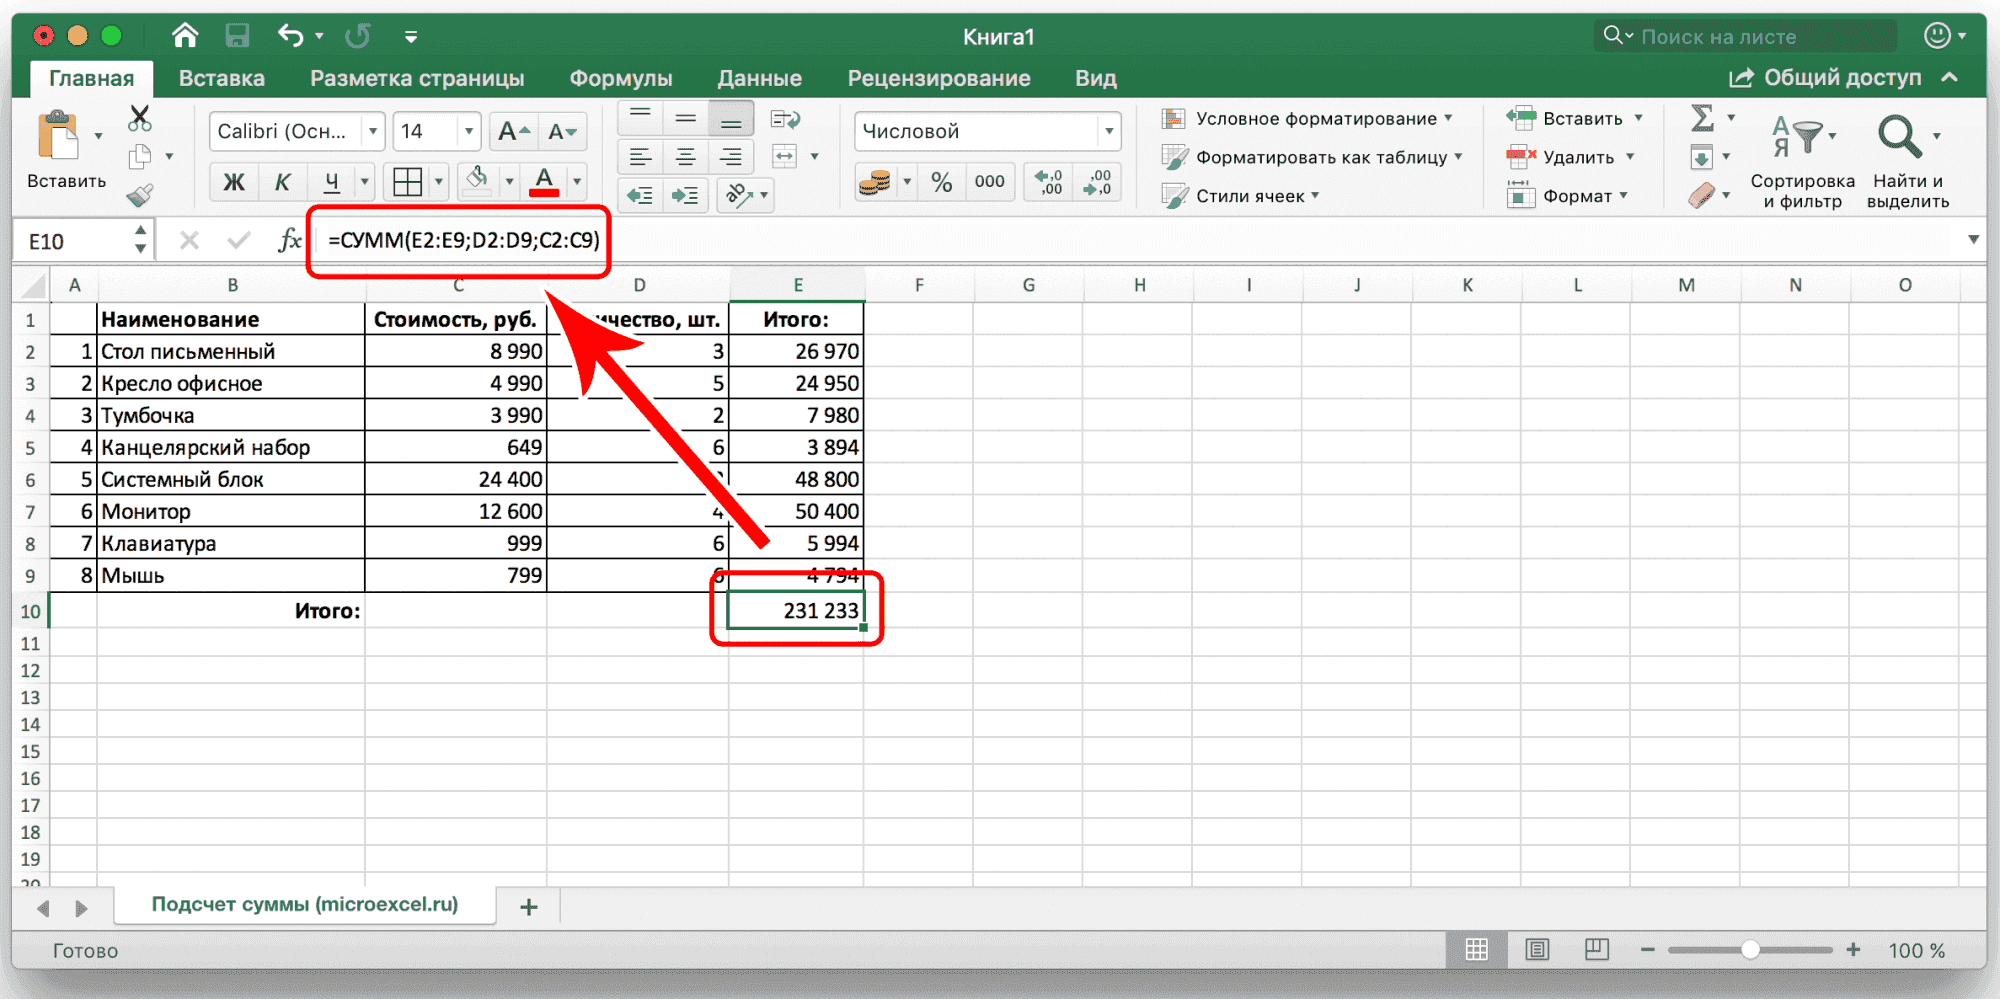Screen dimensions: 2000x999
Task: Open the Calibri font name dropdown
Action: 372,132
